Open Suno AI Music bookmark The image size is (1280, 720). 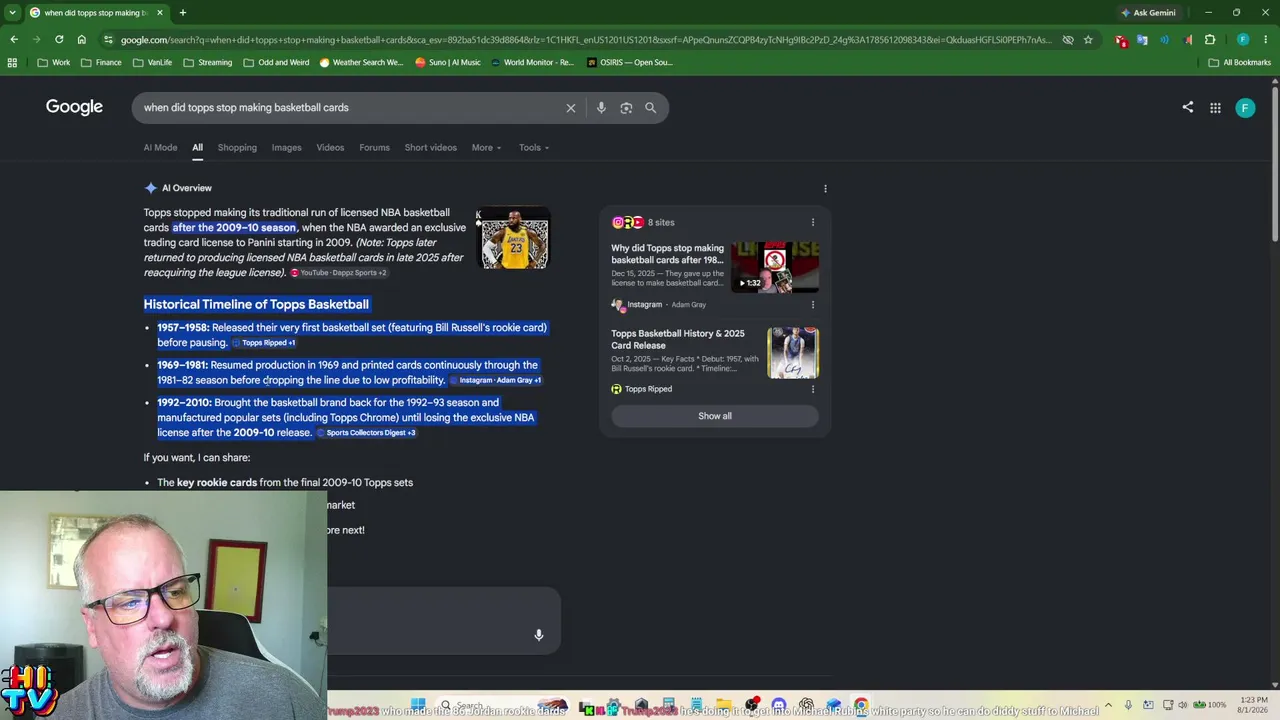point(447,62)
